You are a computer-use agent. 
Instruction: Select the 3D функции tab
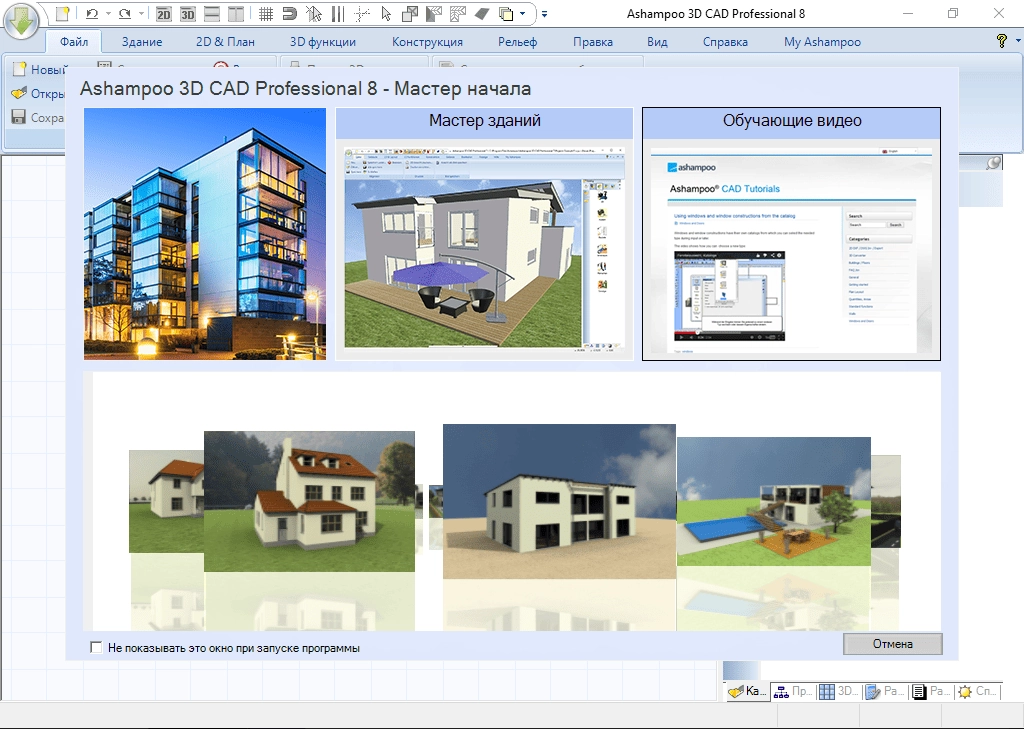(x=323, y=42)
